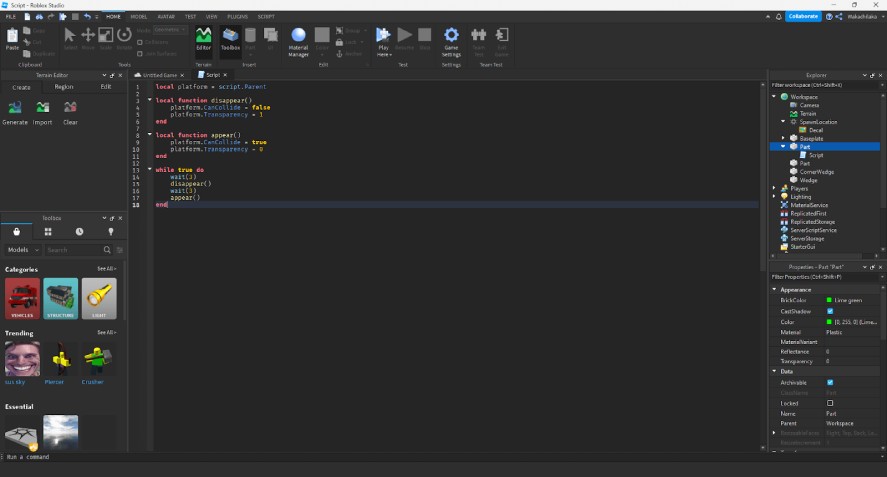Click the Generate terrain icon
Viewport: 887px width, 477px height.
coord(15,113)
